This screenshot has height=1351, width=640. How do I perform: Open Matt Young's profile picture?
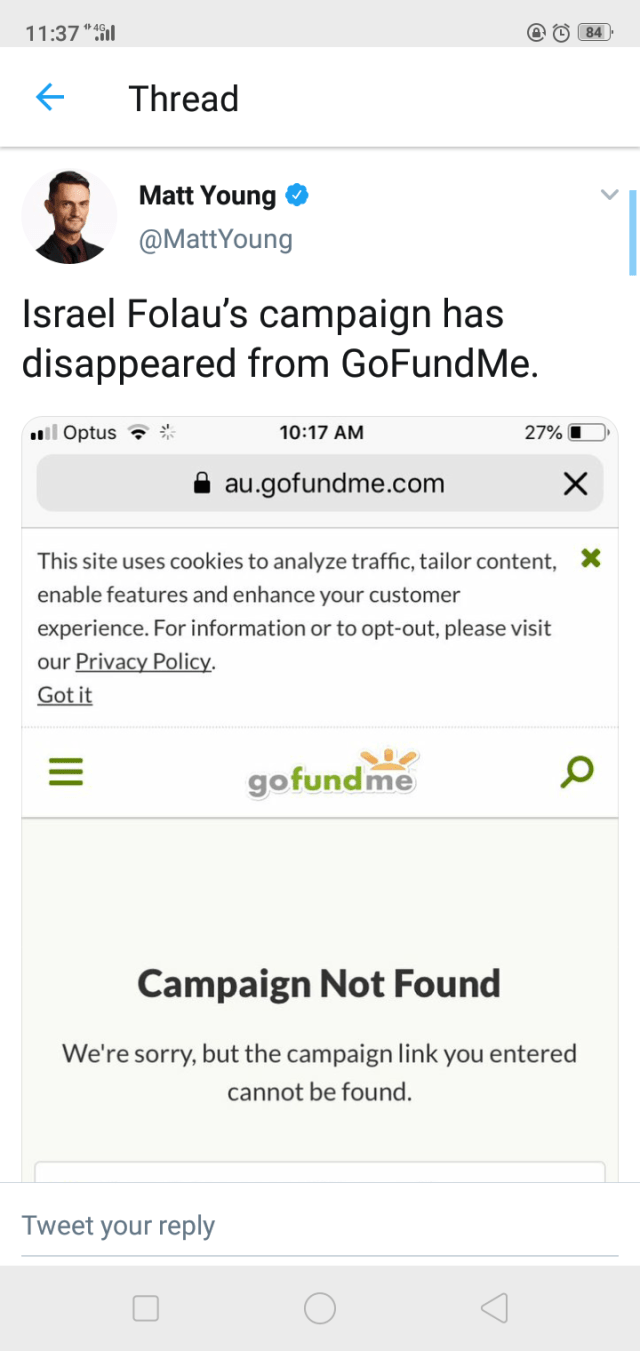69,217
